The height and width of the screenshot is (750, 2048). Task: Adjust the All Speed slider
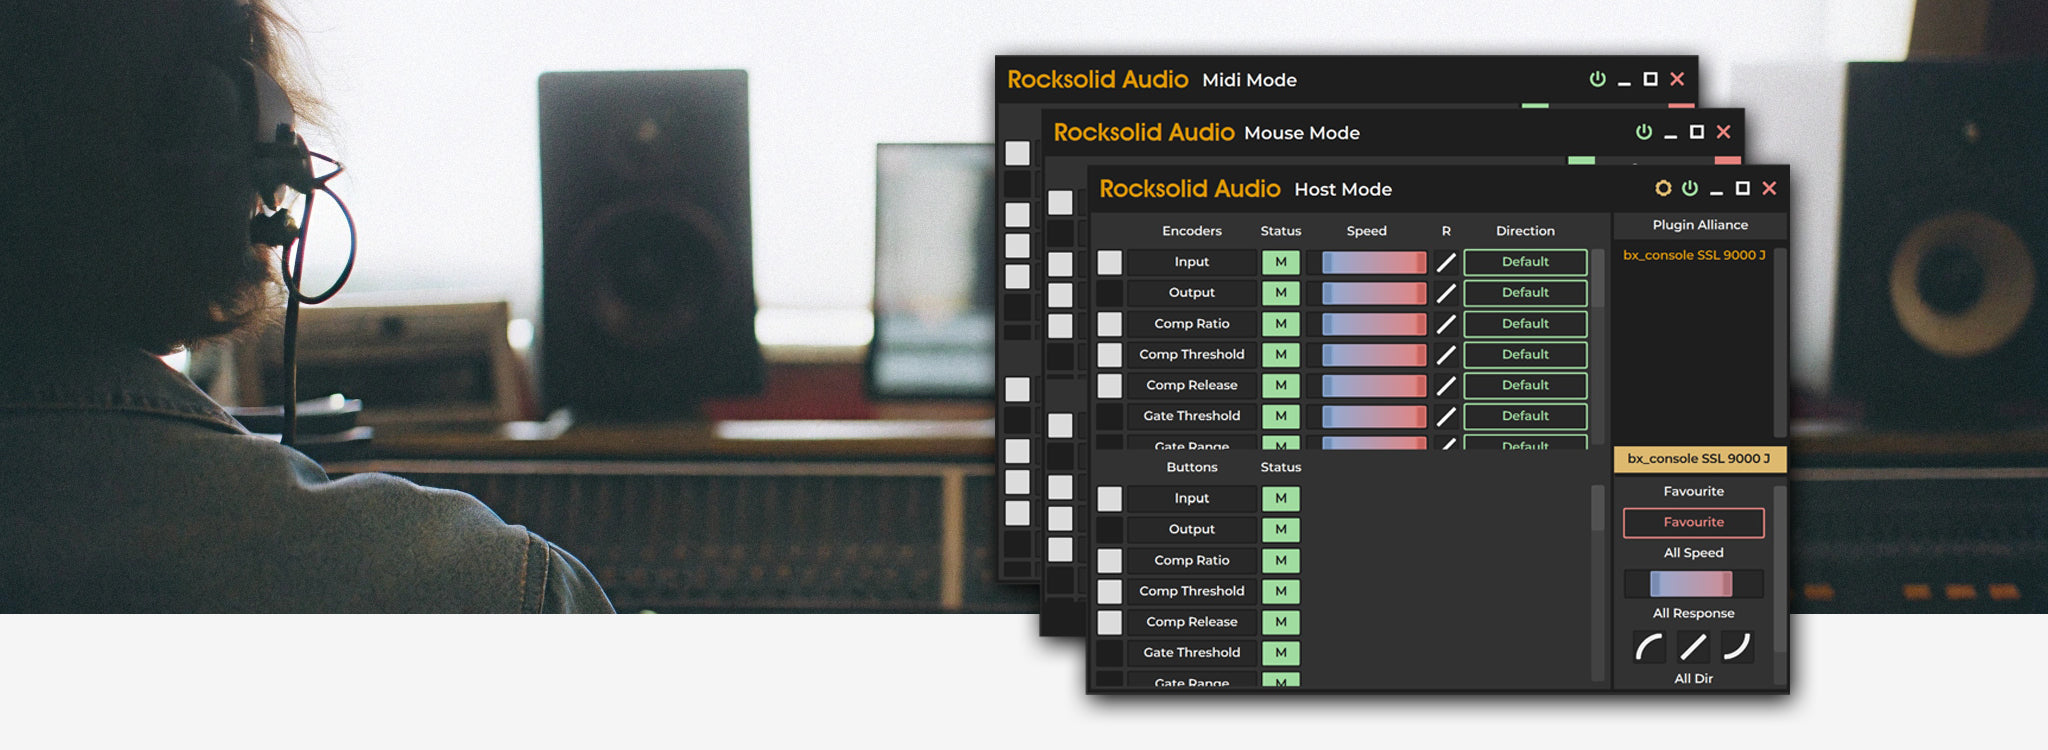pos(1692,584)
